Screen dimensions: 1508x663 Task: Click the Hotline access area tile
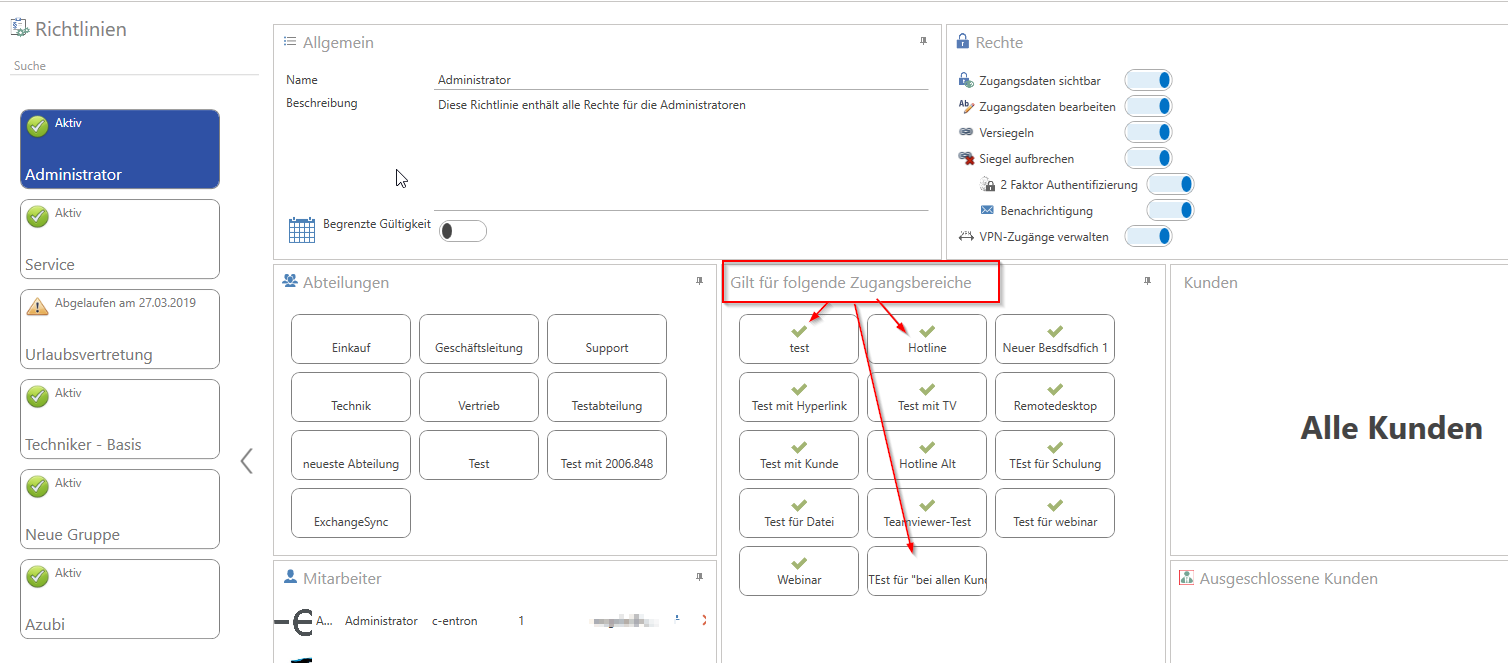click(x=926, y=340)
